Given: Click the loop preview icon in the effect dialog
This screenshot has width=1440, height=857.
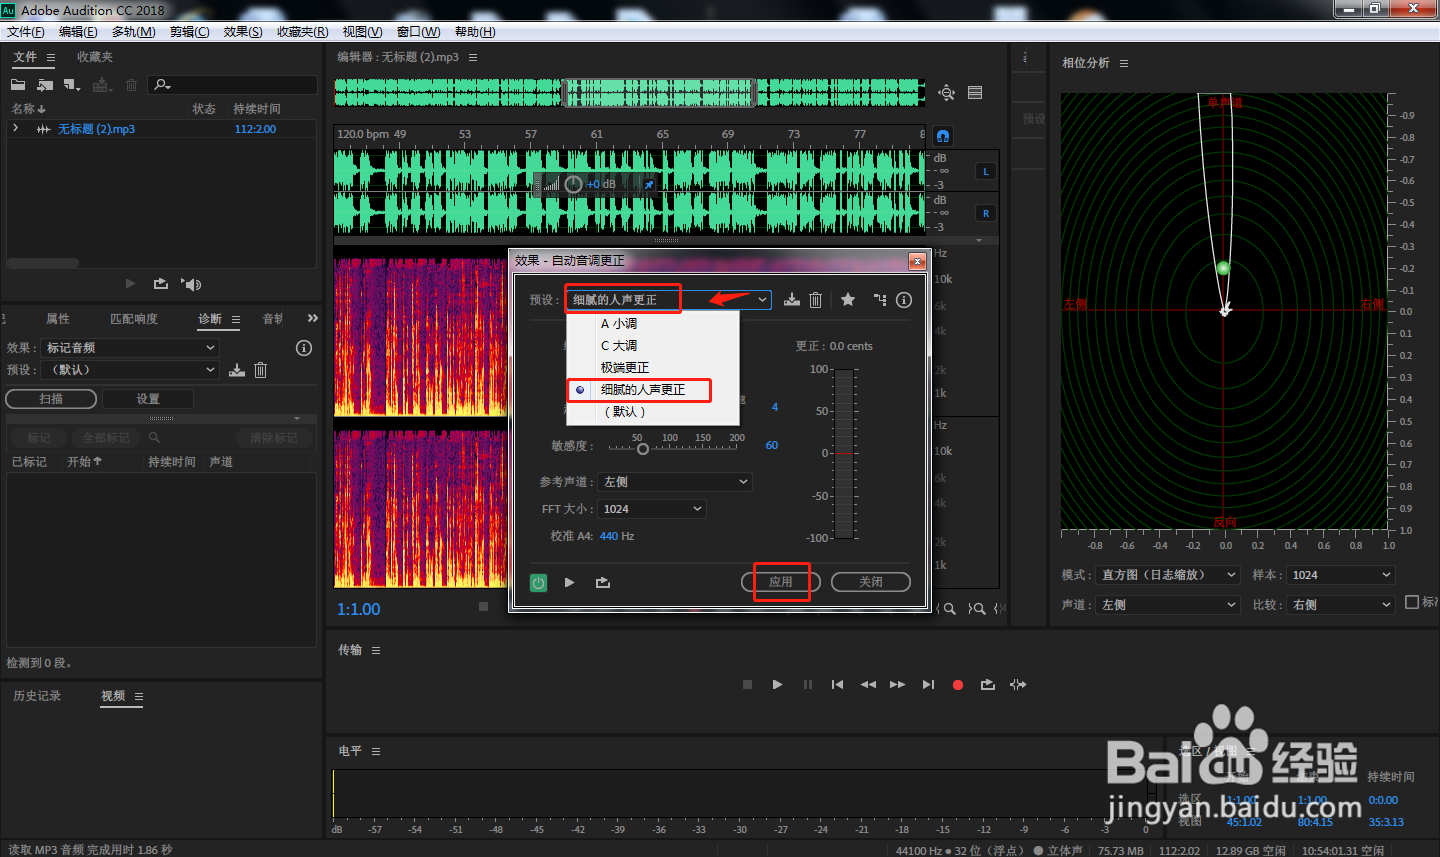Looking at the screenshot, I should [603, 582].
